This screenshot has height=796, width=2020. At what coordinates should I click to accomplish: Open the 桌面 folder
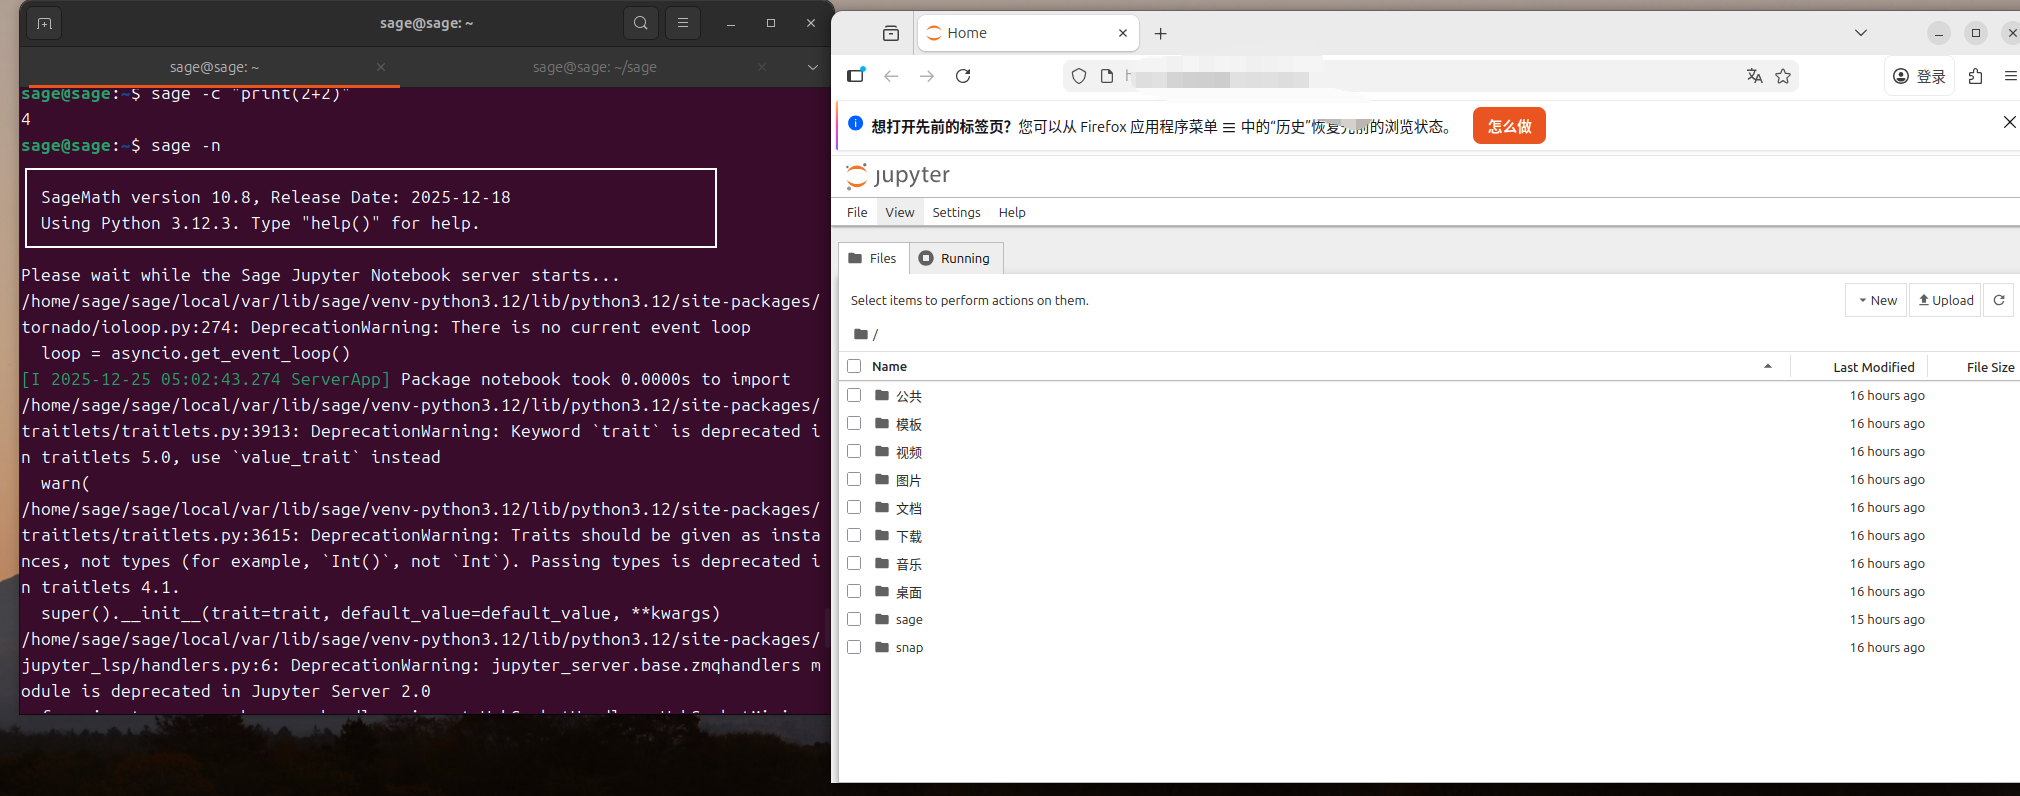[x=908, y=592]
